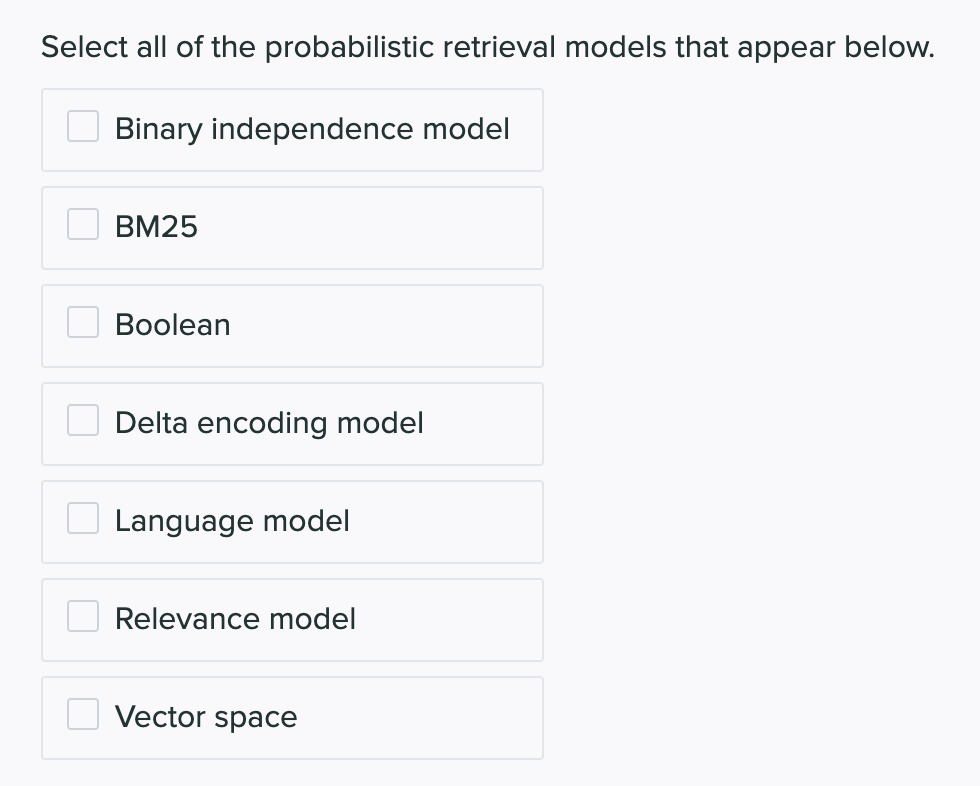Click the Vector space label text
The height and width of the screenshot is (786, 980).
206,717
